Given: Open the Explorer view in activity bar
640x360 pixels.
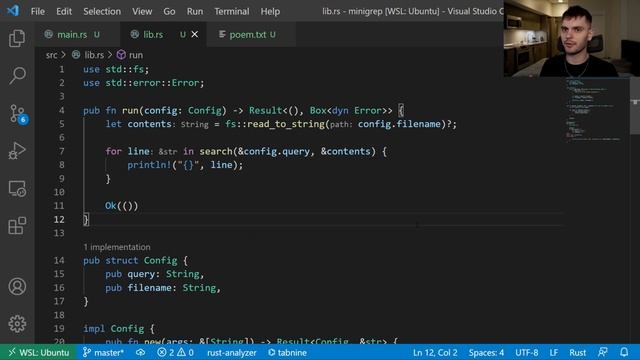Looking at the screenshot, I should (17, 38).
